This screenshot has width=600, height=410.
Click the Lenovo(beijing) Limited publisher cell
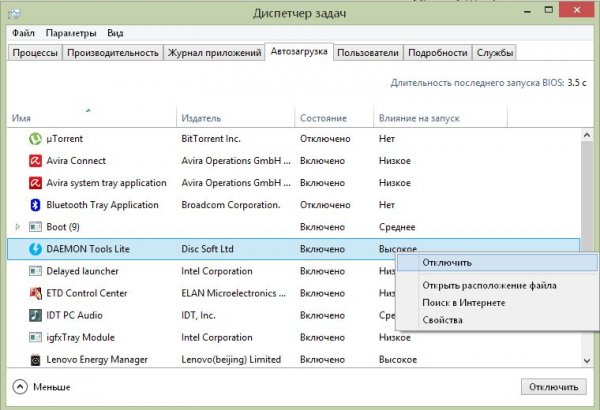pos(231,360)
